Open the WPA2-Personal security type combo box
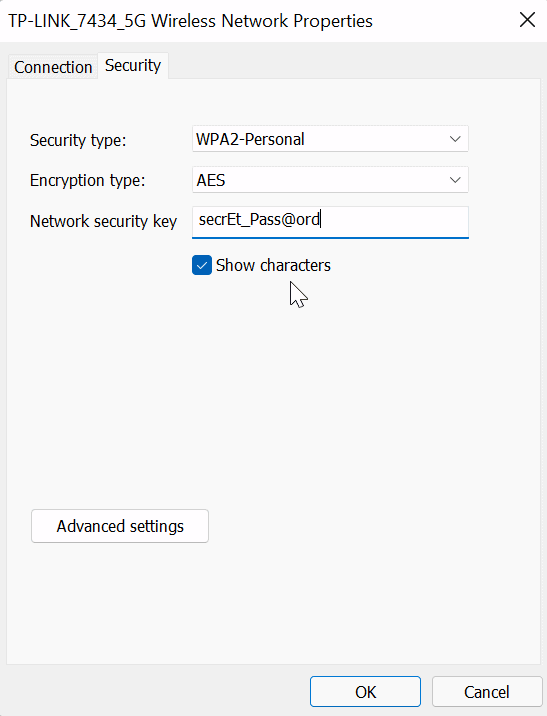 330,139
